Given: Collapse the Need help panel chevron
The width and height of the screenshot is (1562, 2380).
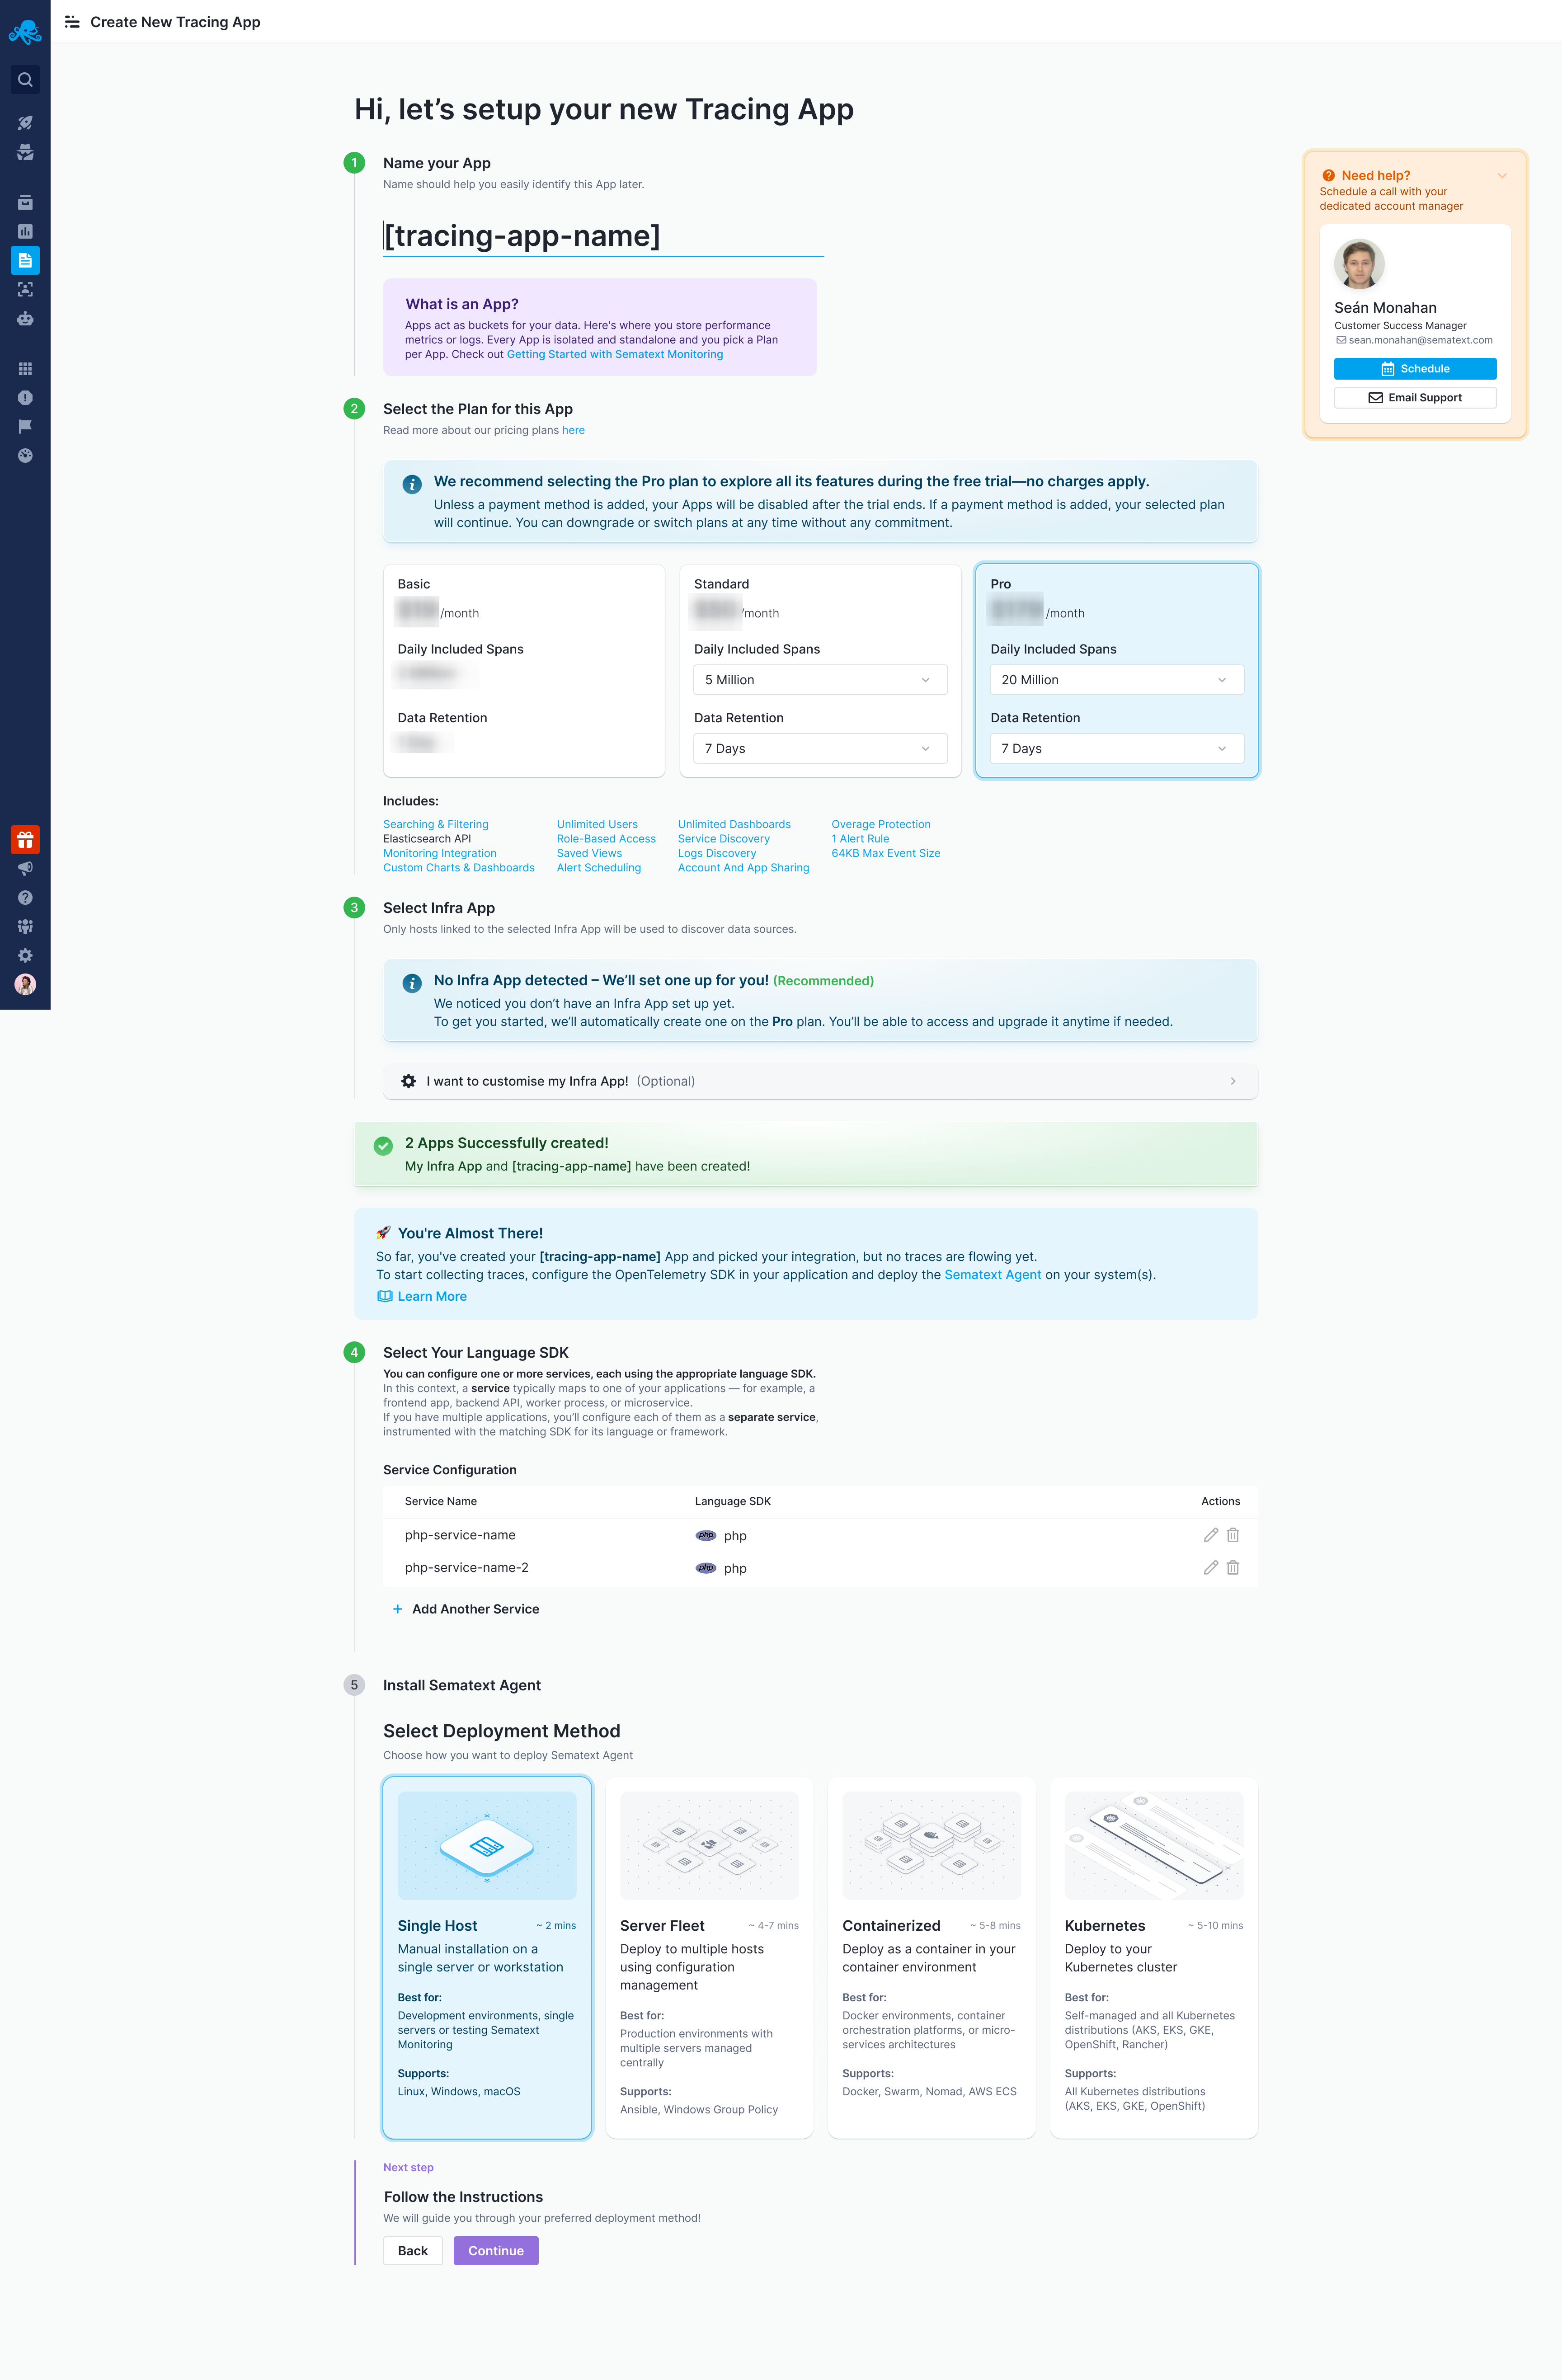Looking at the screenshot, I should pos(1501,176).
